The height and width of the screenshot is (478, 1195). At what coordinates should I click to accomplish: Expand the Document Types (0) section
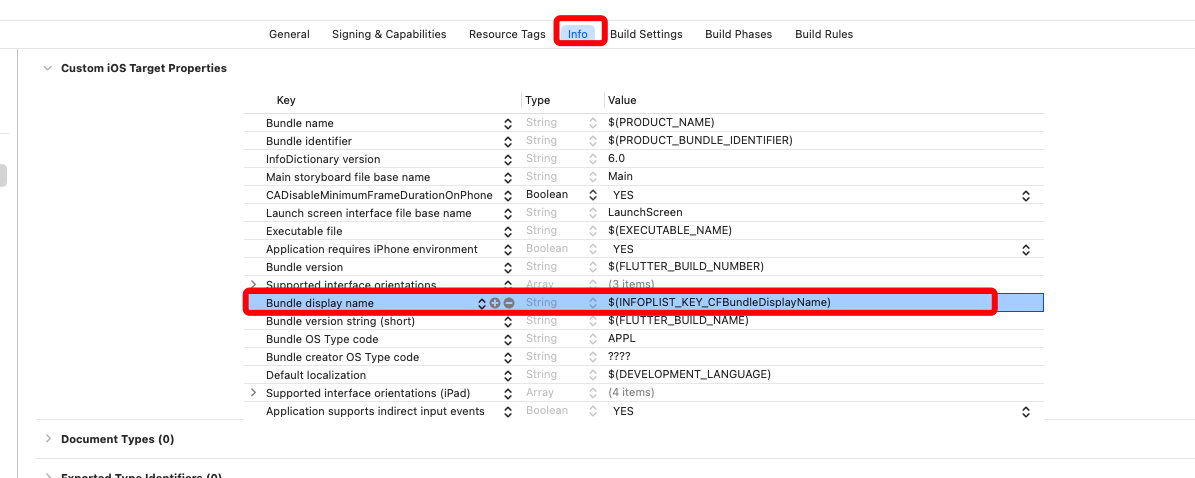tap(46, 439)
